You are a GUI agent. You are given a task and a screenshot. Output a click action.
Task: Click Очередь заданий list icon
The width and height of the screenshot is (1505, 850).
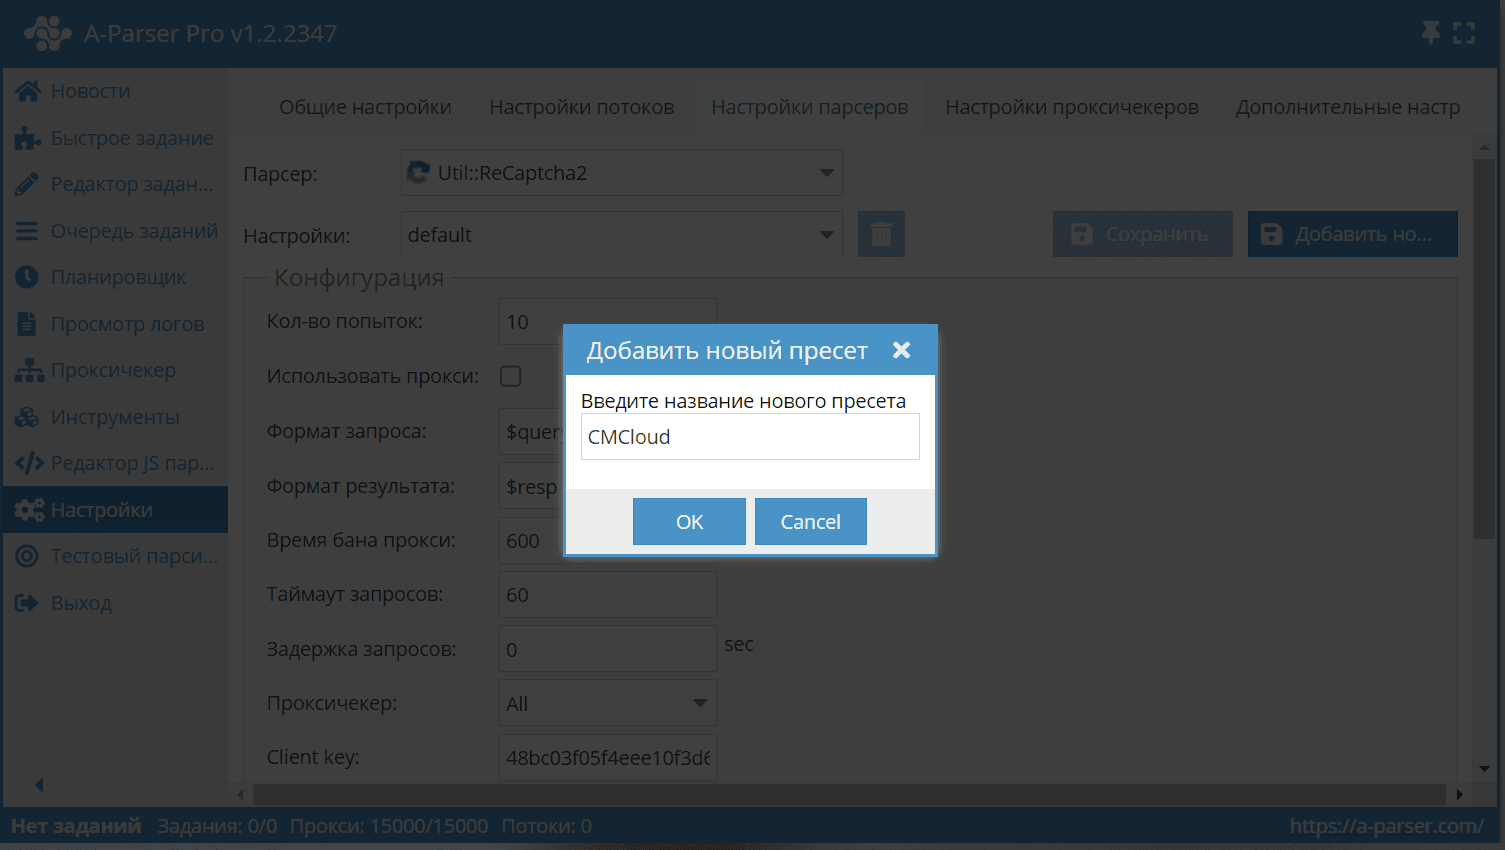coord(27,231)
